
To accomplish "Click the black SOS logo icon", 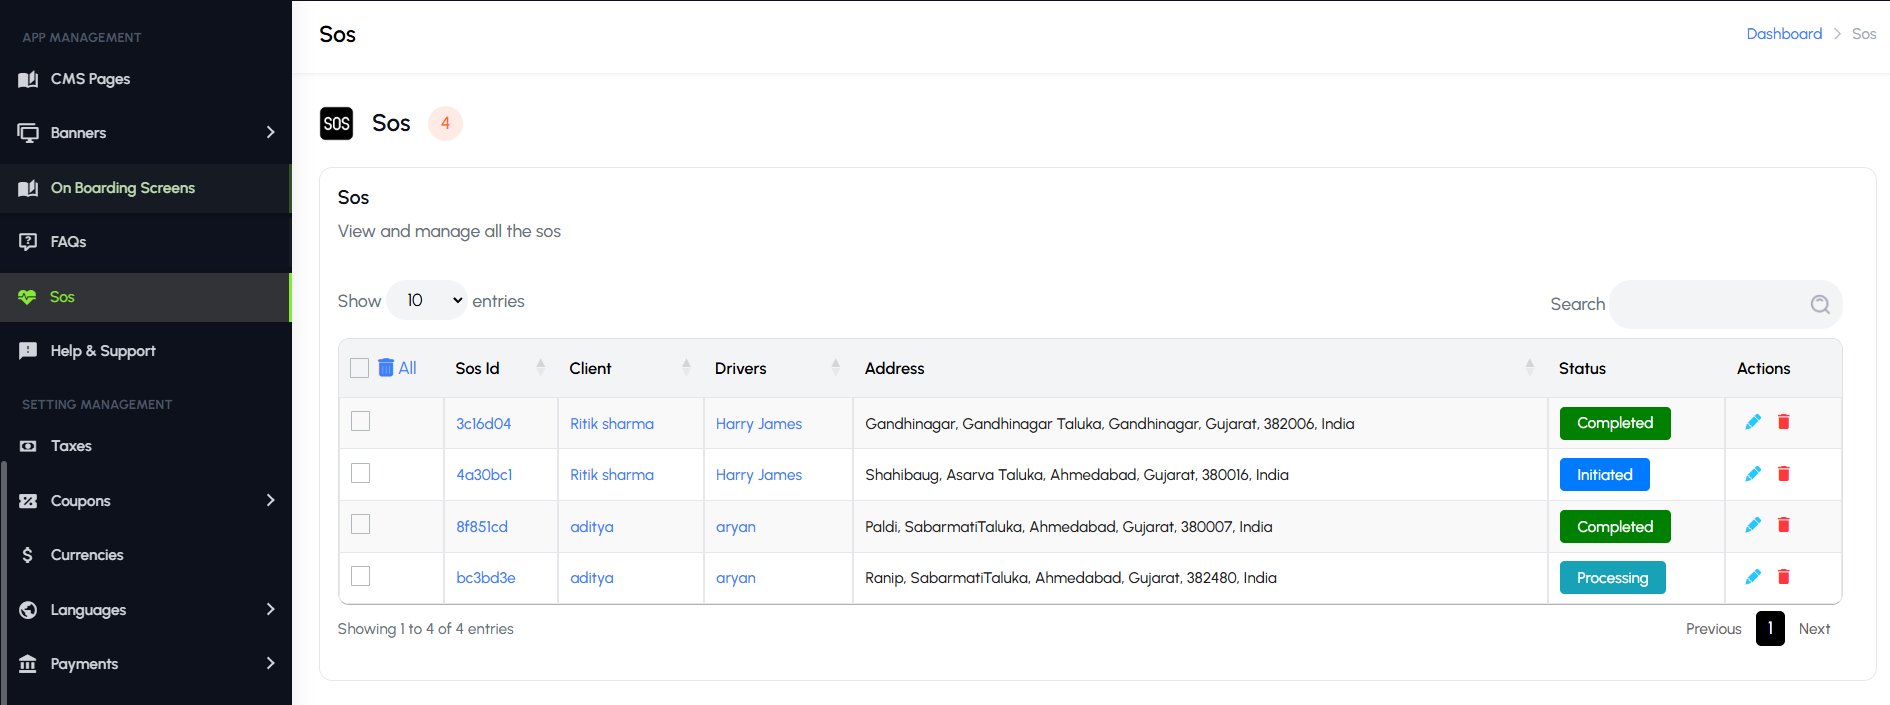I will click(x=337, y=124).
